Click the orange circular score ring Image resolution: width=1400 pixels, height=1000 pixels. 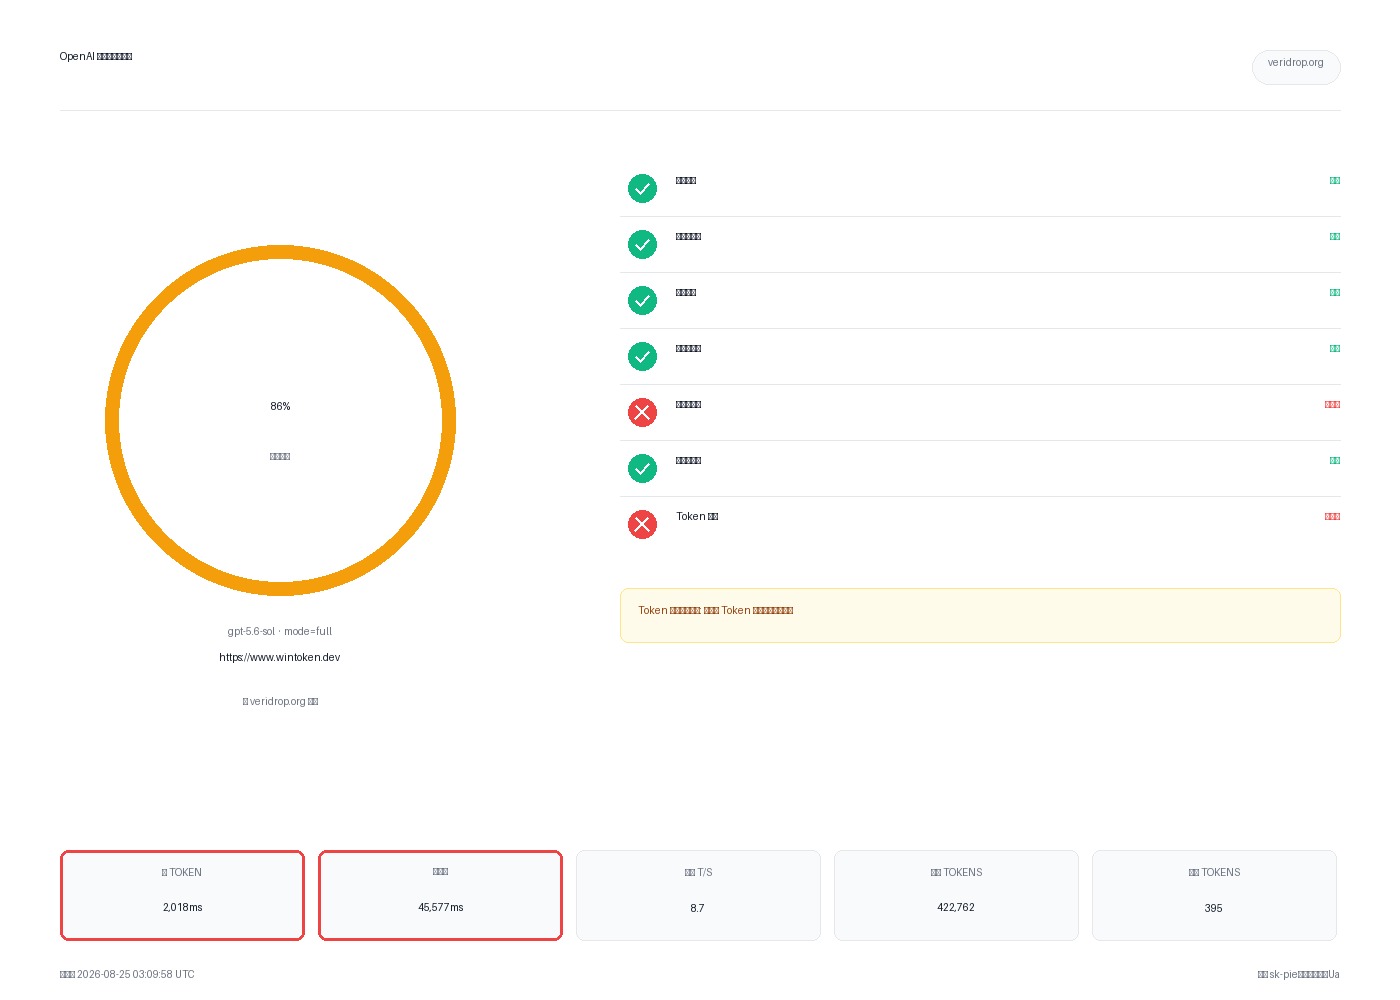click(280, 420)
